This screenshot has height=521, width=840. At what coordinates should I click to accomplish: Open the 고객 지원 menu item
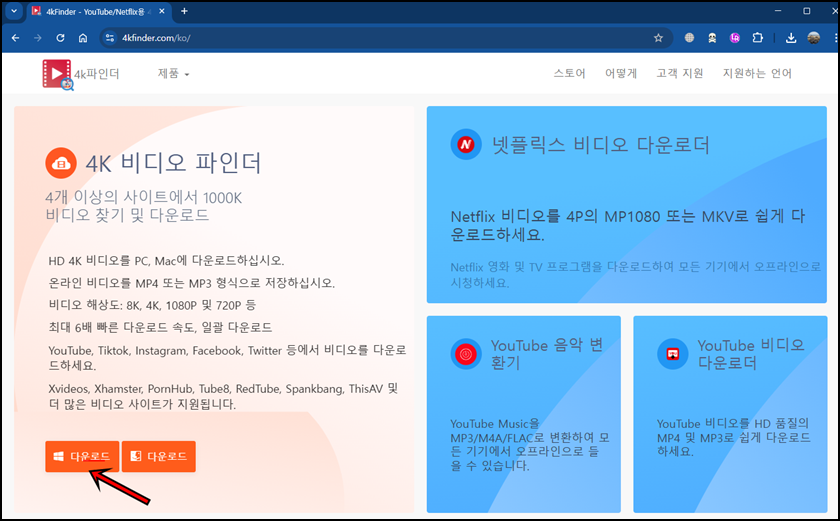point(679,73)
